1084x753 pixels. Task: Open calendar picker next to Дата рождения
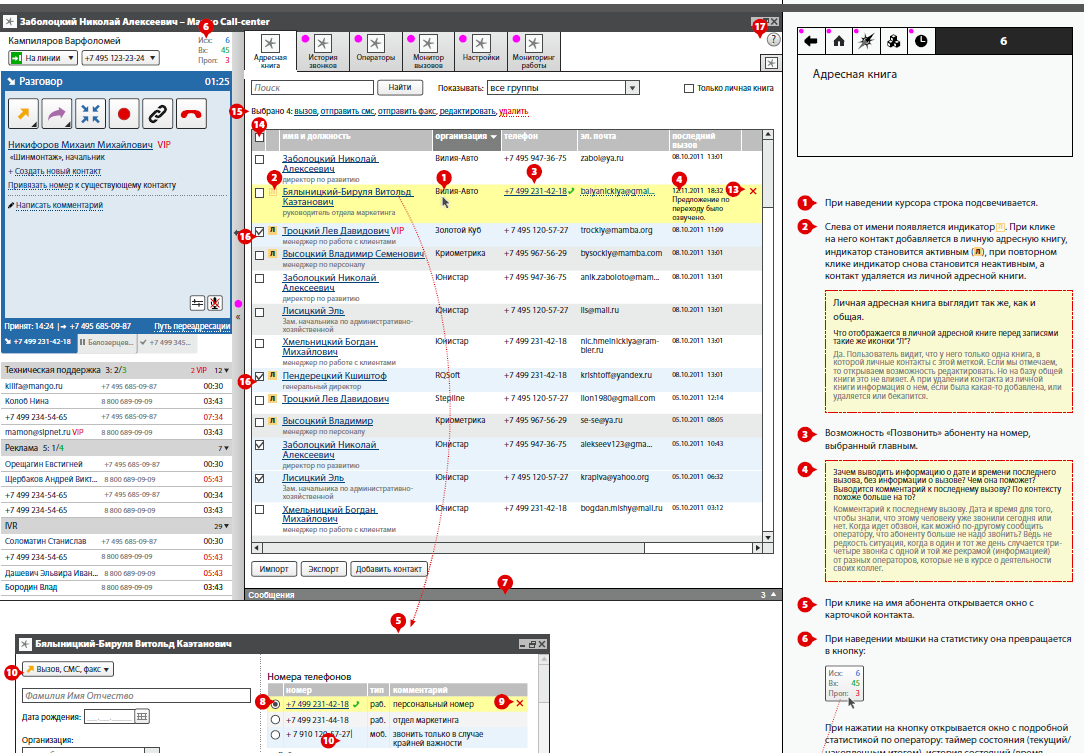point(142,717)
